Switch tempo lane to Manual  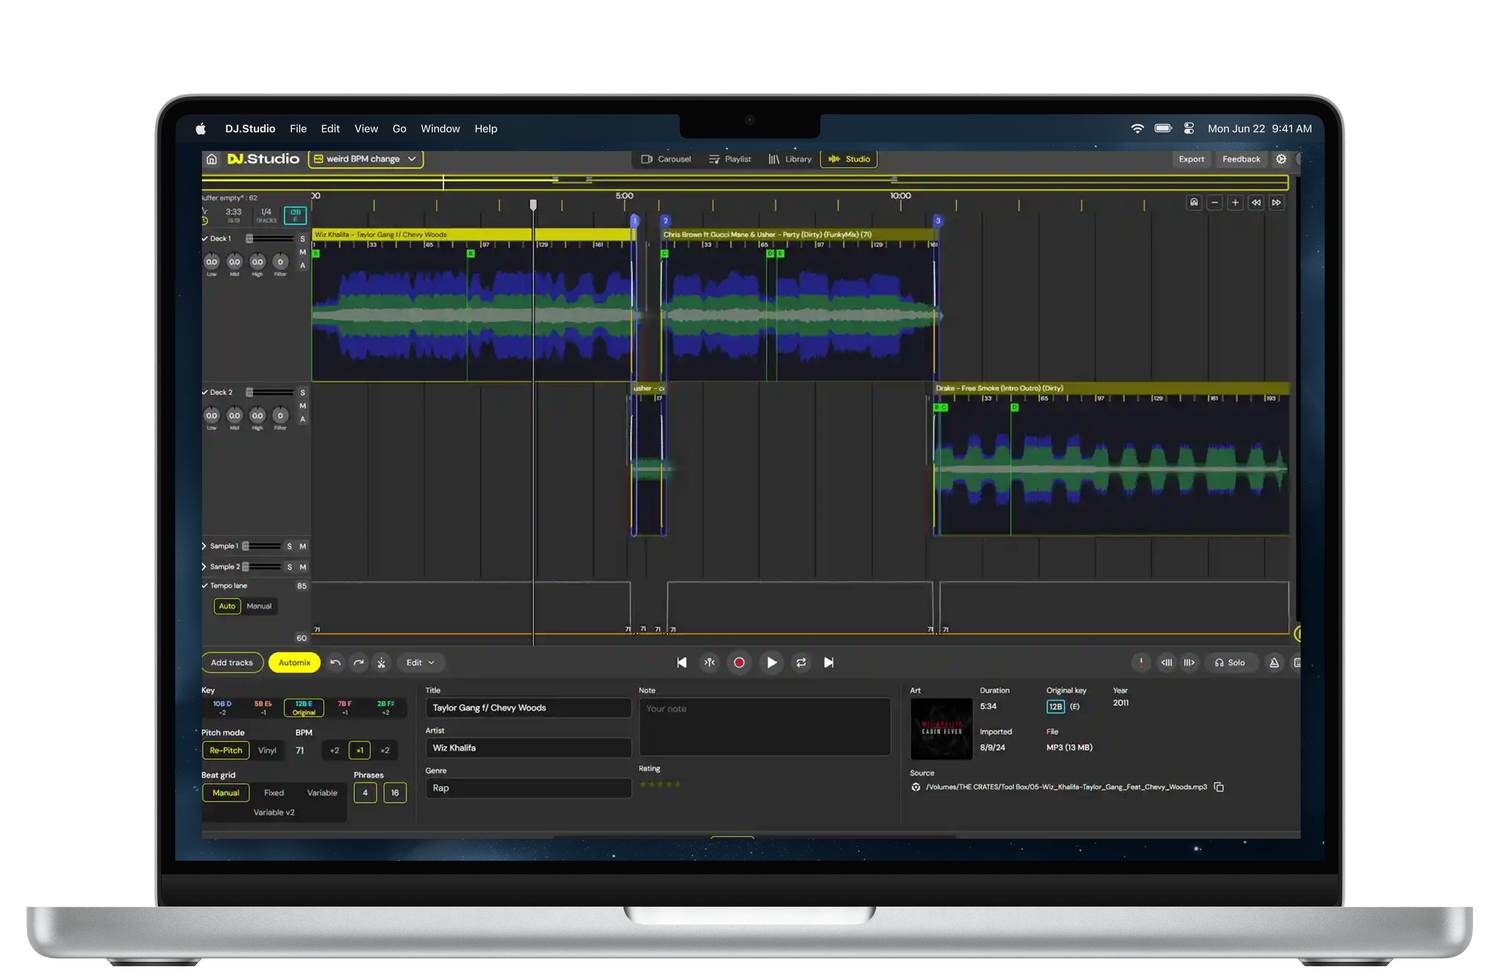coord(259,606)
